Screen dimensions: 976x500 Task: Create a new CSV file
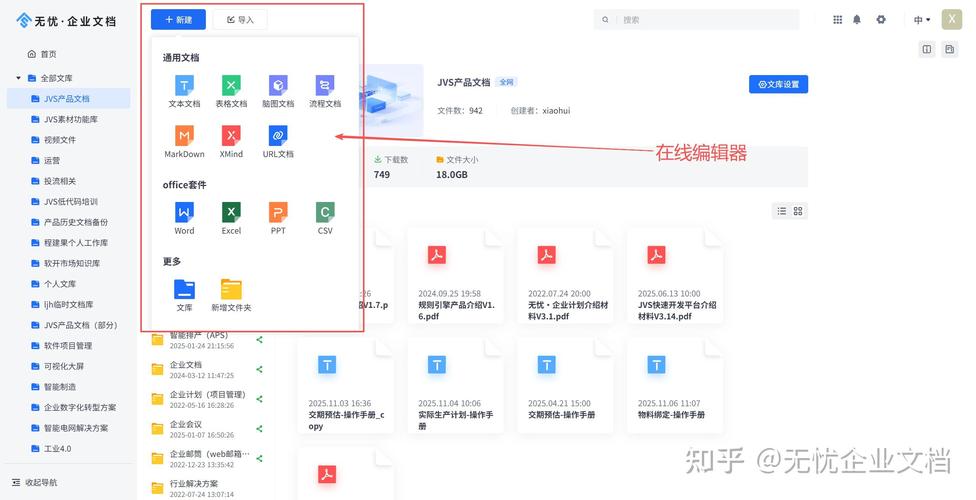325,219
